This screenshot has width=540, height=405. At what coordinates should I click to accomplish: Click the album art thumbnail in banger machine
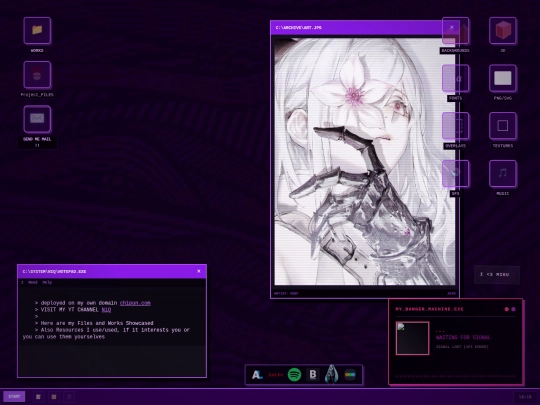[413, 338]
